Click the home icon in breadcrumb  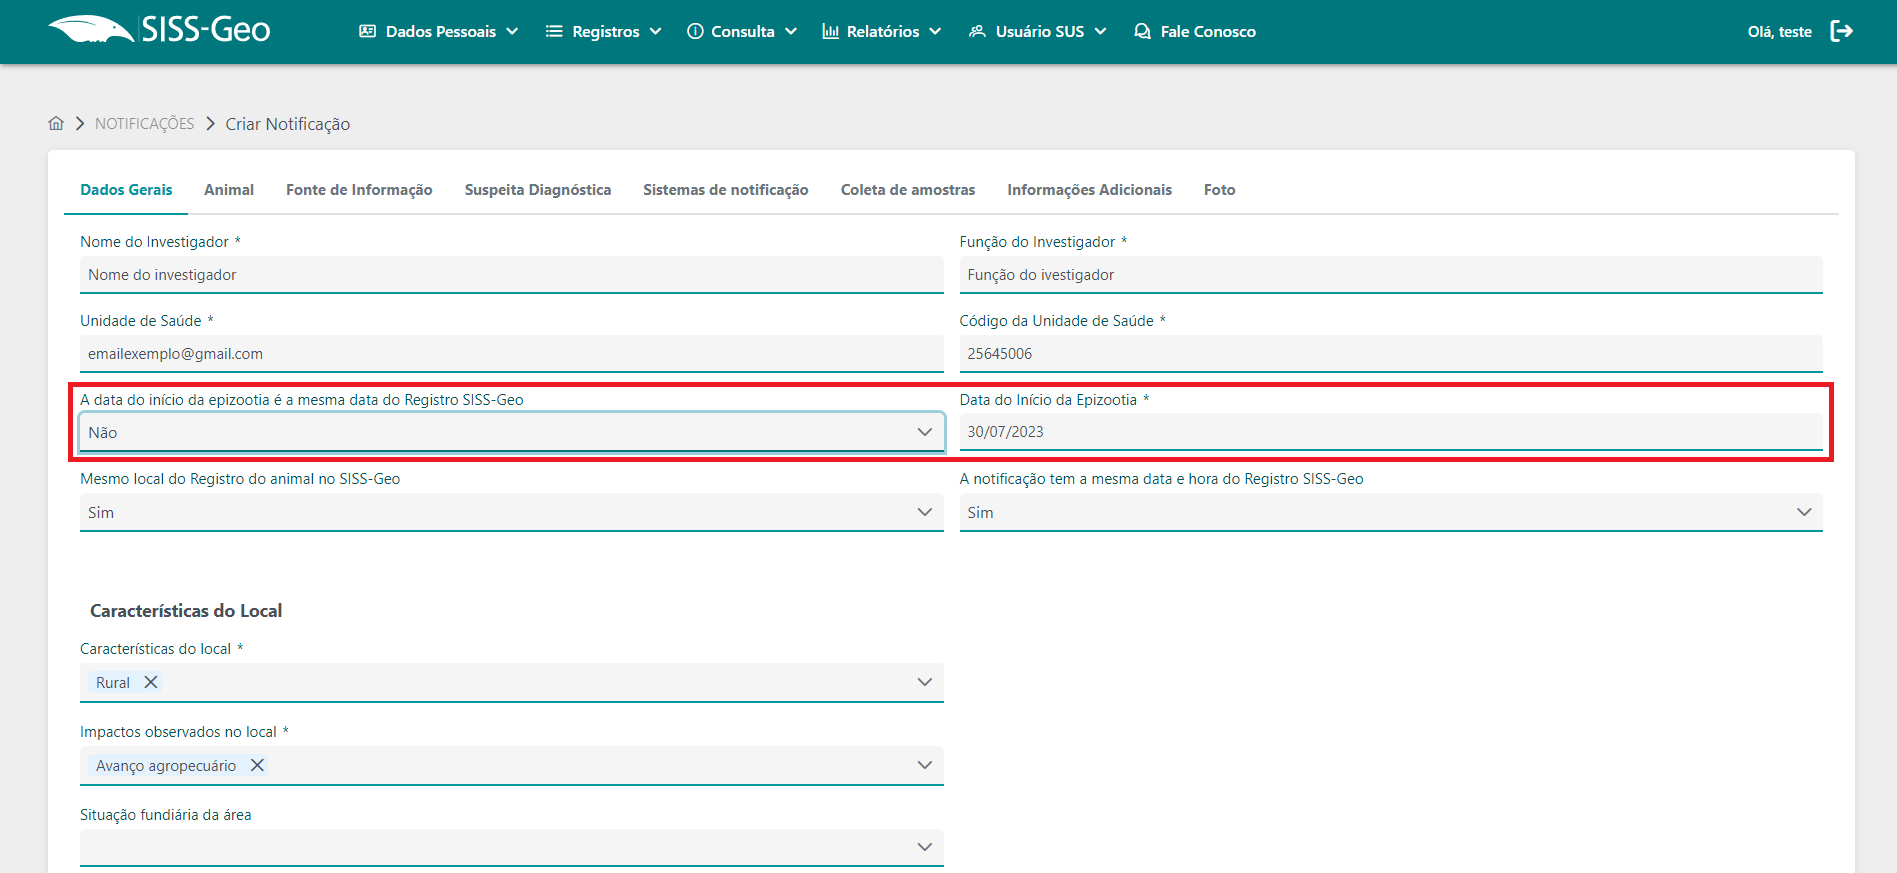point(56,123)
